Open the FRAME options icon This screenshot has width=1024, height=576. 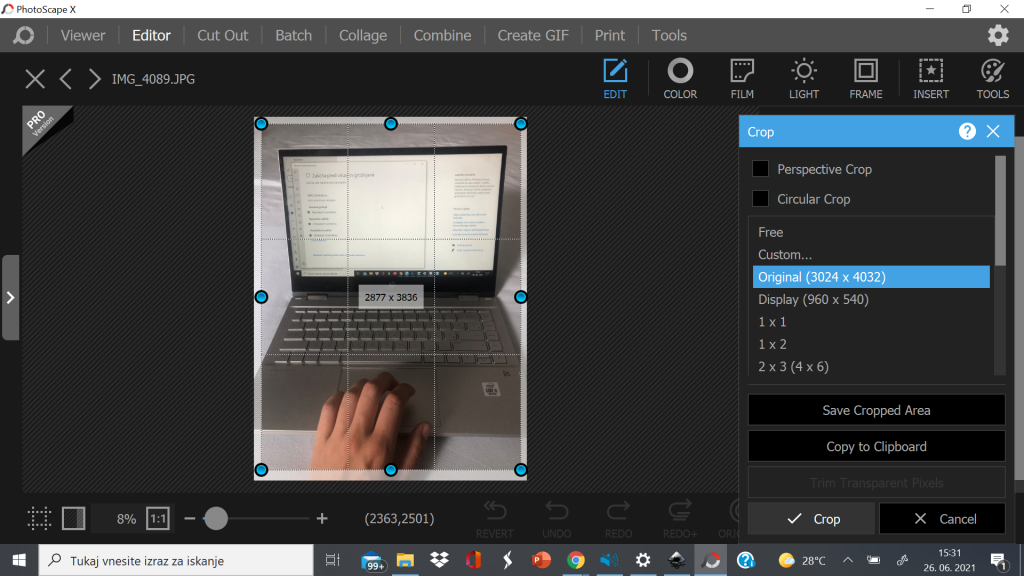tap(865, 78)
